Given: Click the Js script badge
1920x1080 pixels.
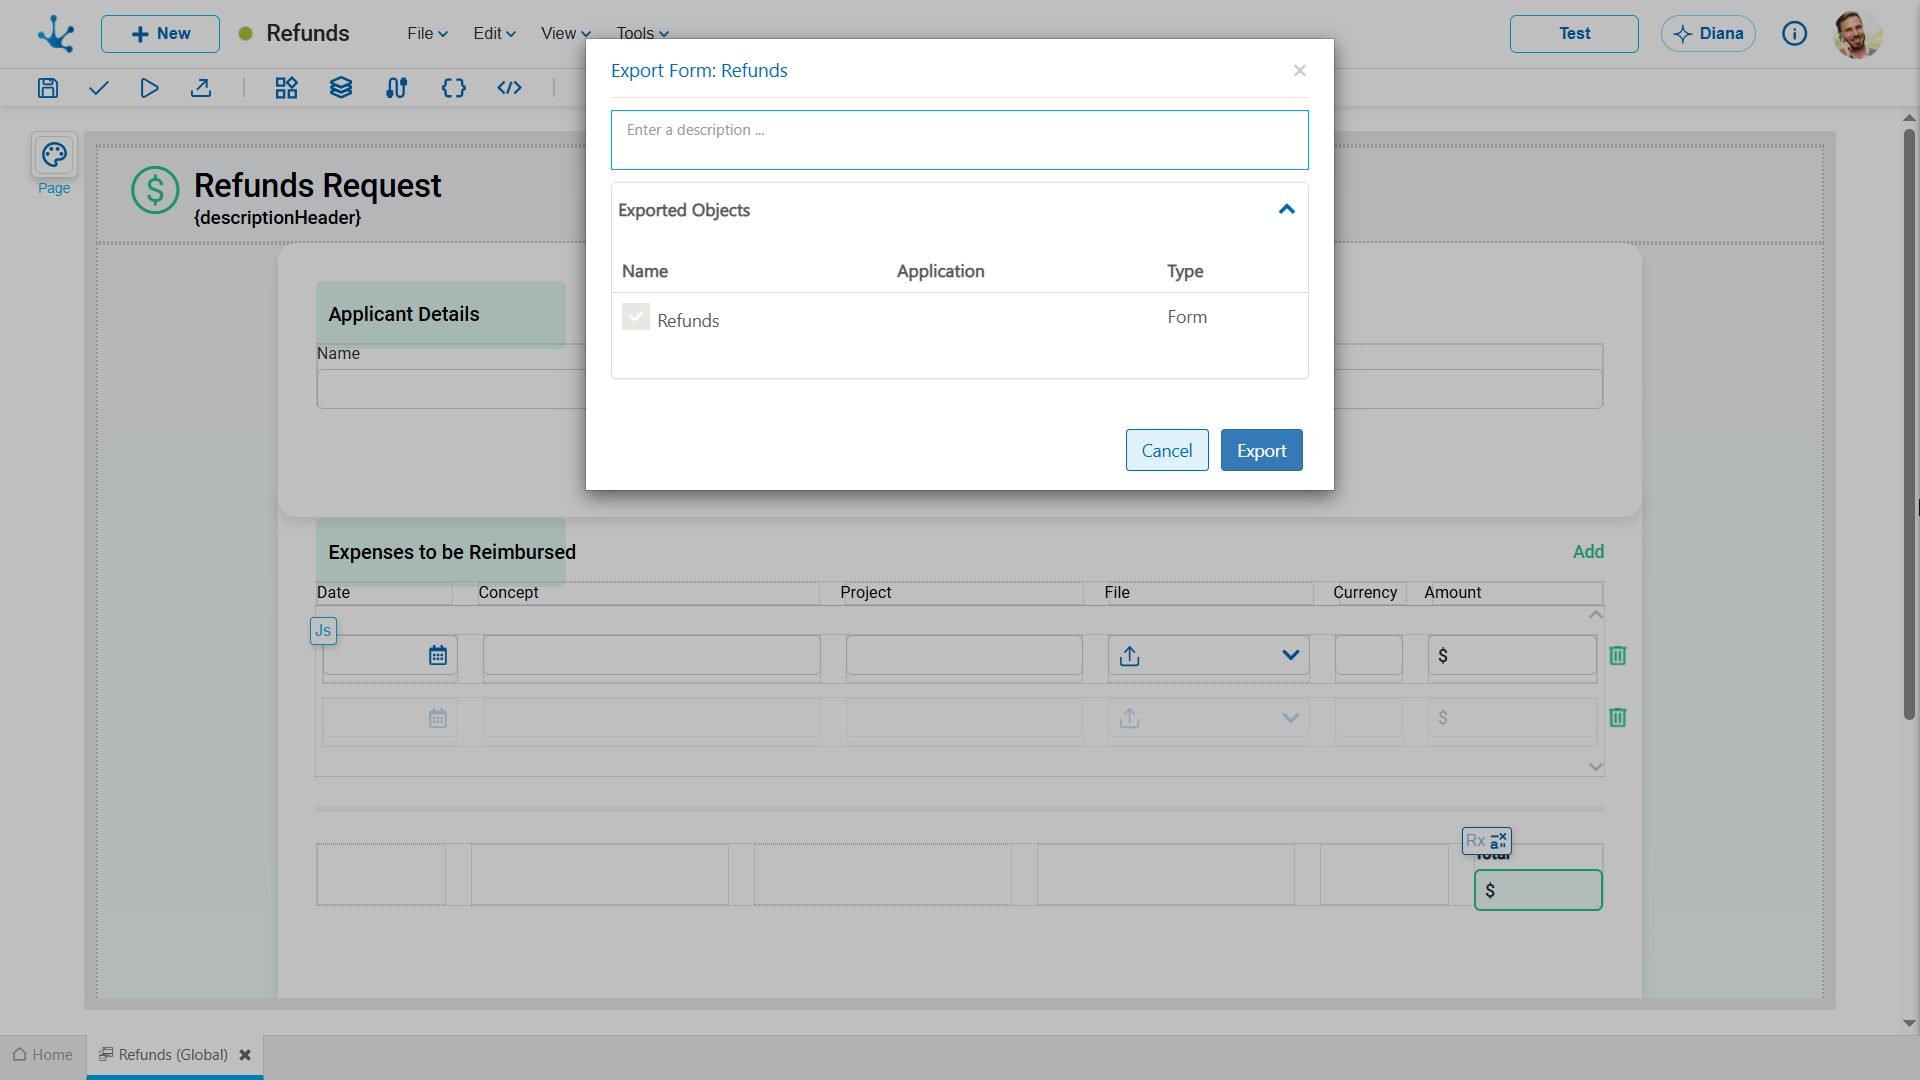Looking at the screenshot, I should pyautogui.click(x=323, y=631).
